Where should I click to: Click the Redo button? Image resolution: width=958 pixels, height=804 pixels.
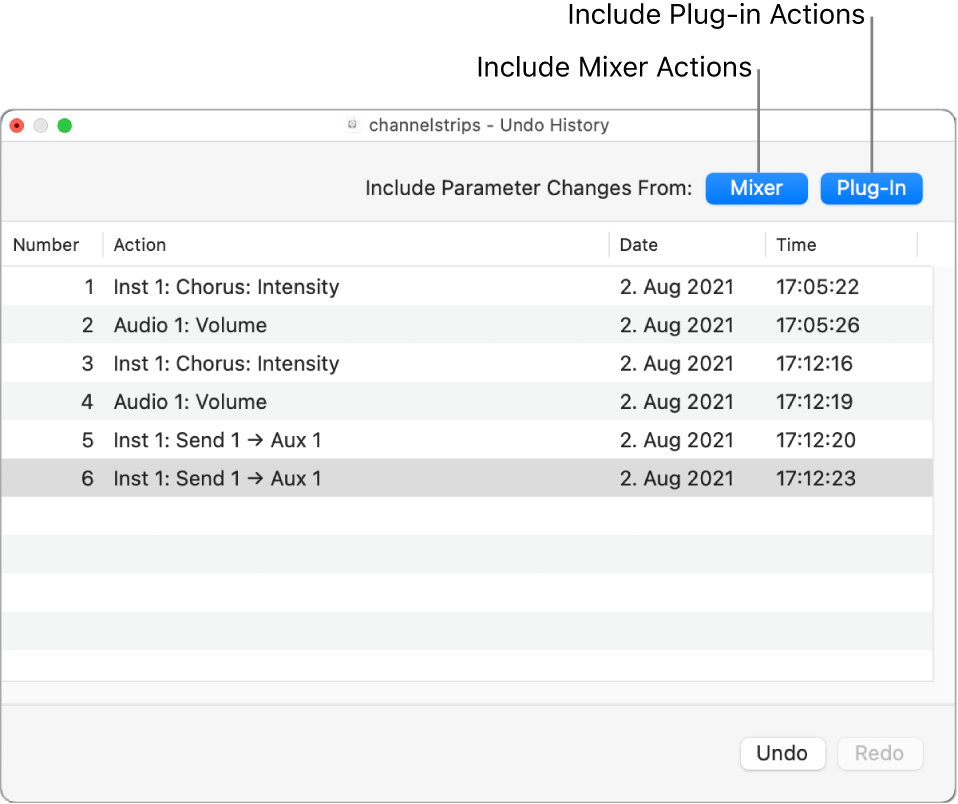pos(880,753)
